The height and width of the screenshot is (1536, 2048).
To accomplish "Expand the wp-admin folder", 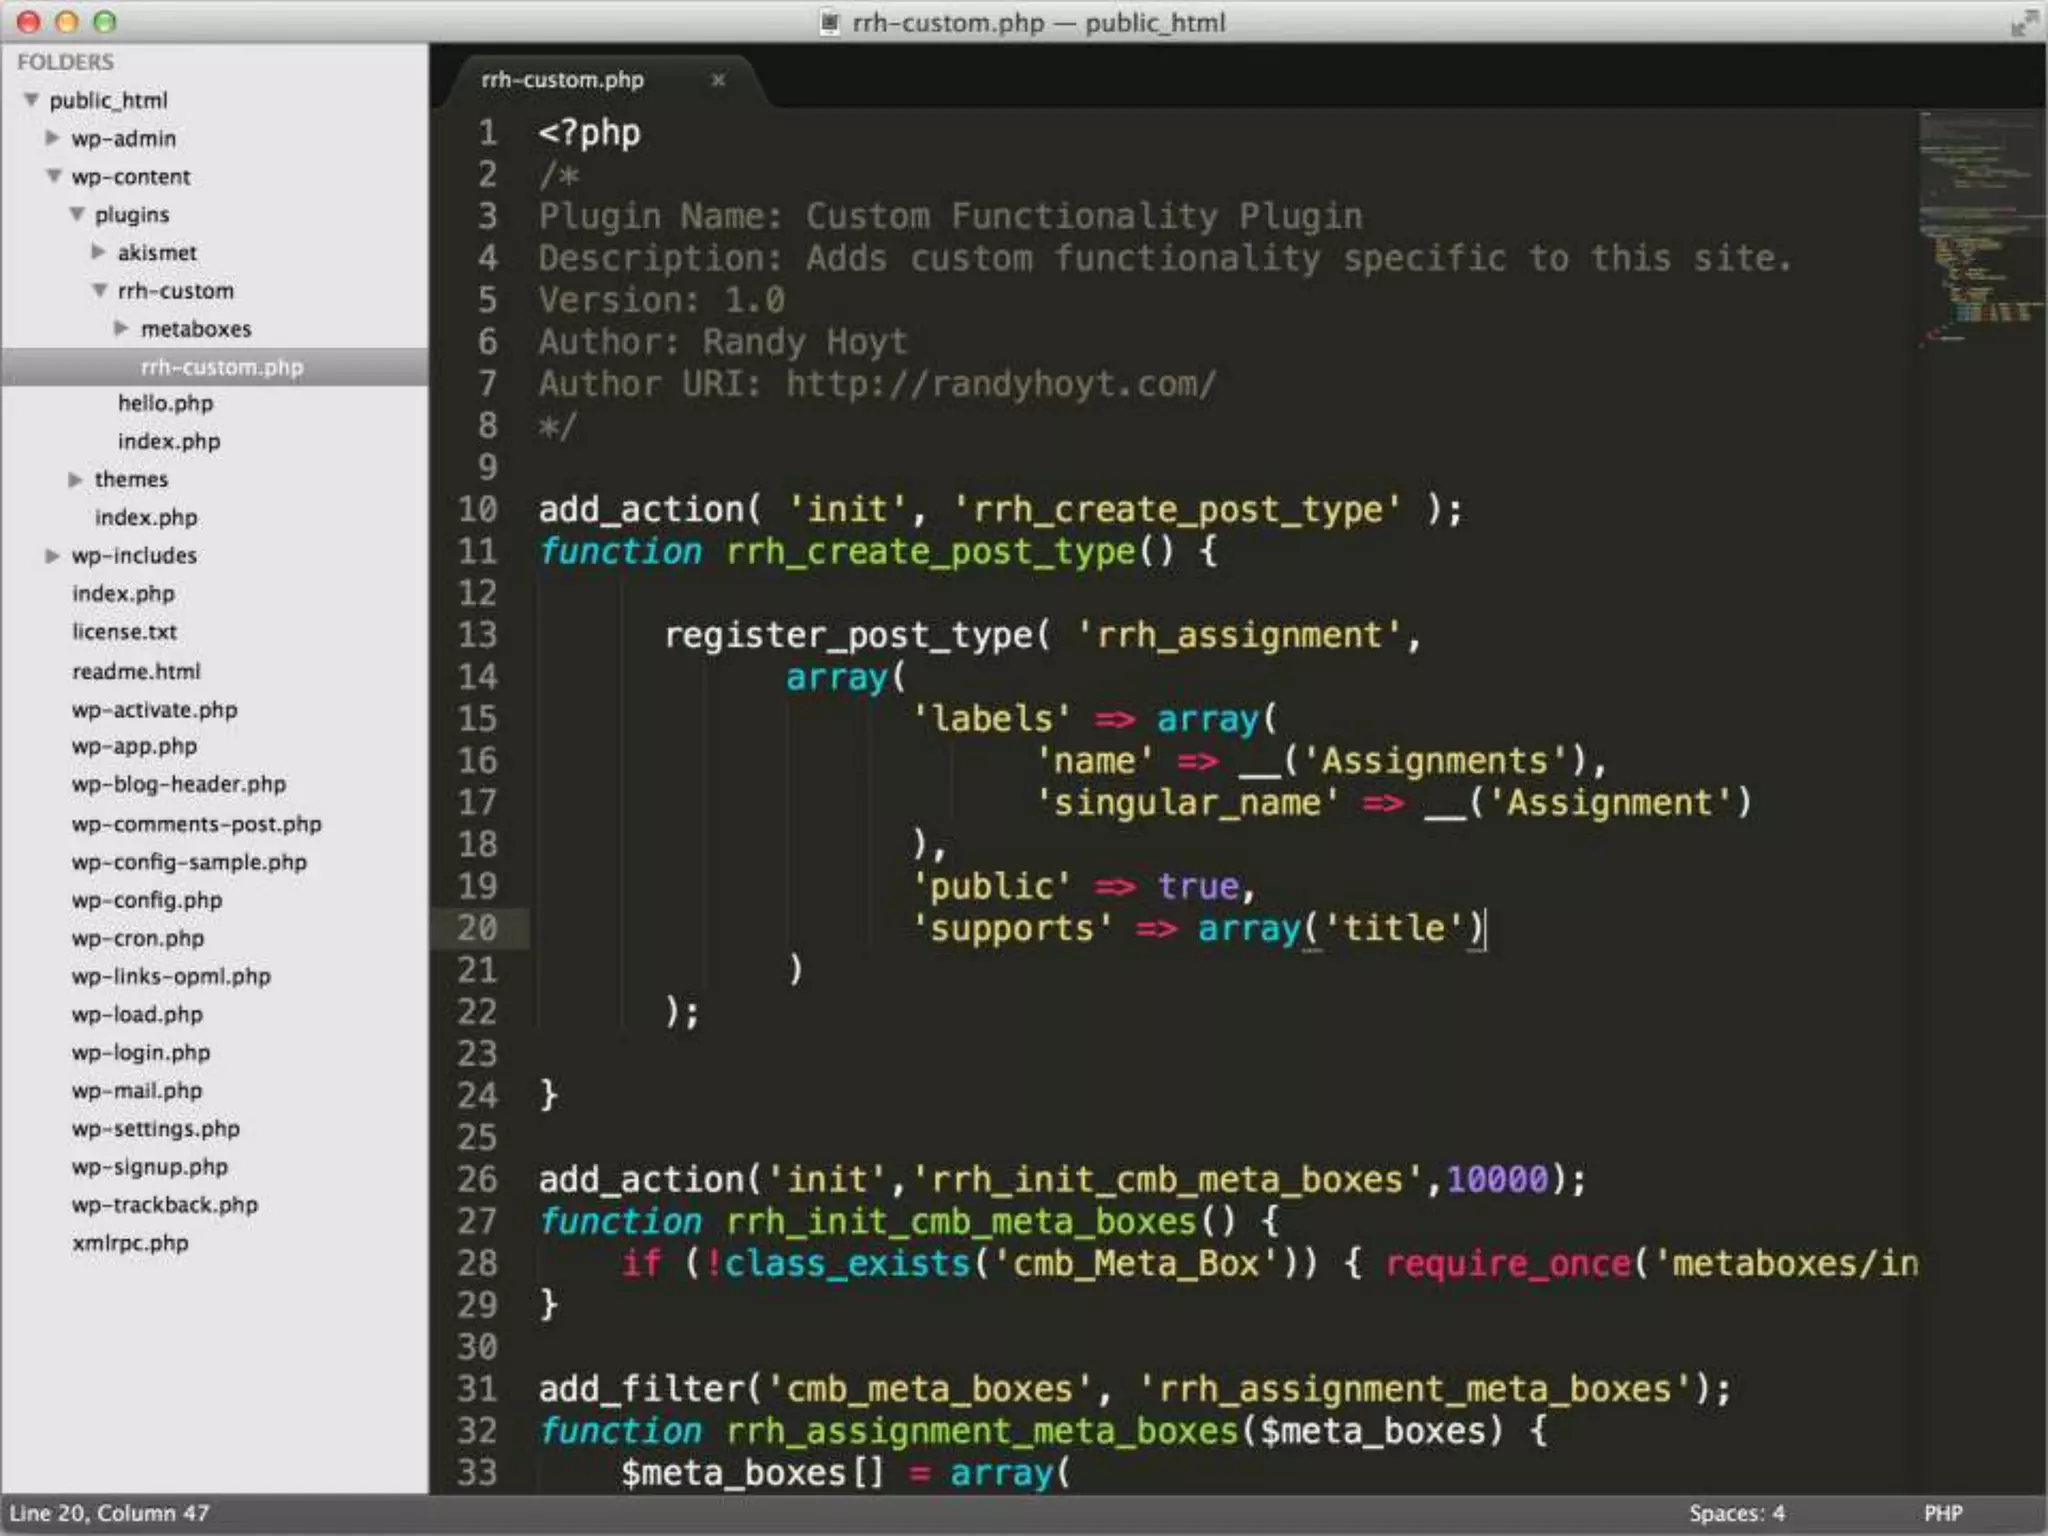I will click(53, 138).
